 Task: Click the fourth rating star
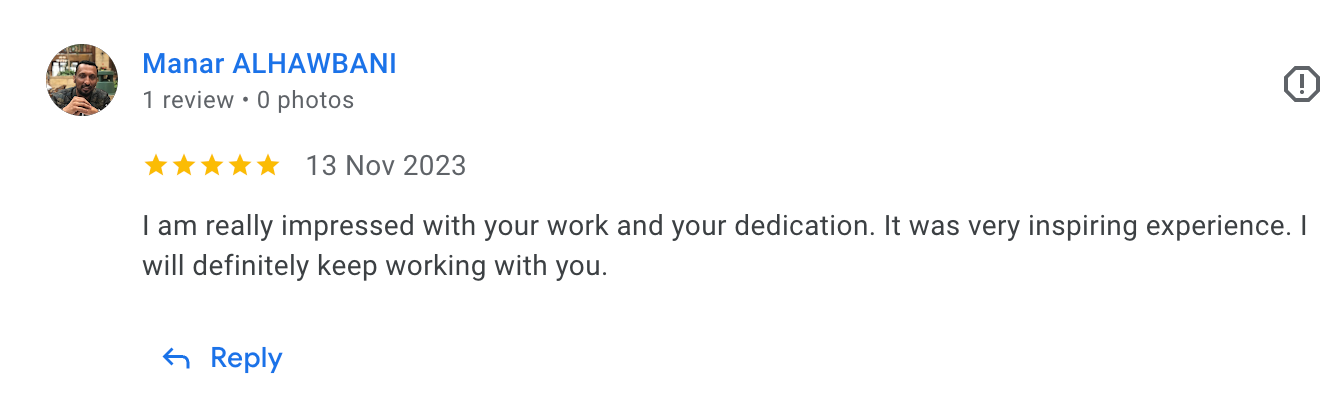240,165
